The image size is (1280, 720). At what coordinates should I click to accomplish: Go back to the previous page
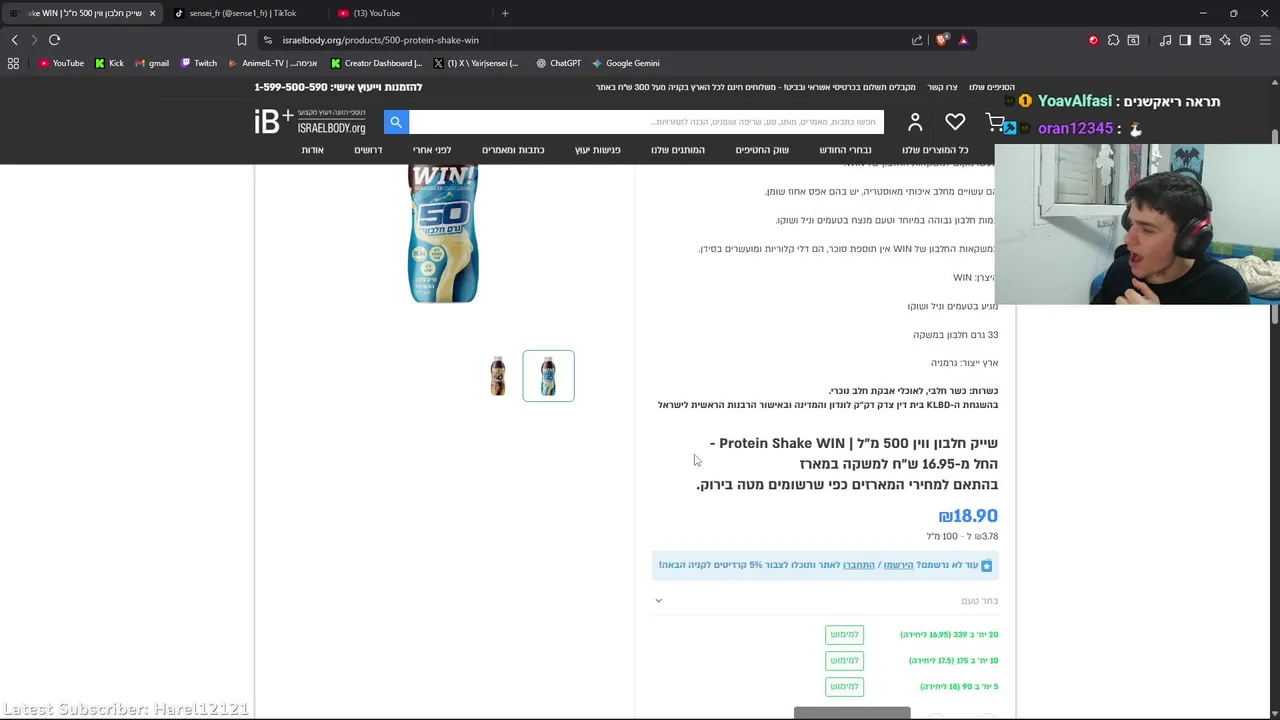[x=14, y=40]
